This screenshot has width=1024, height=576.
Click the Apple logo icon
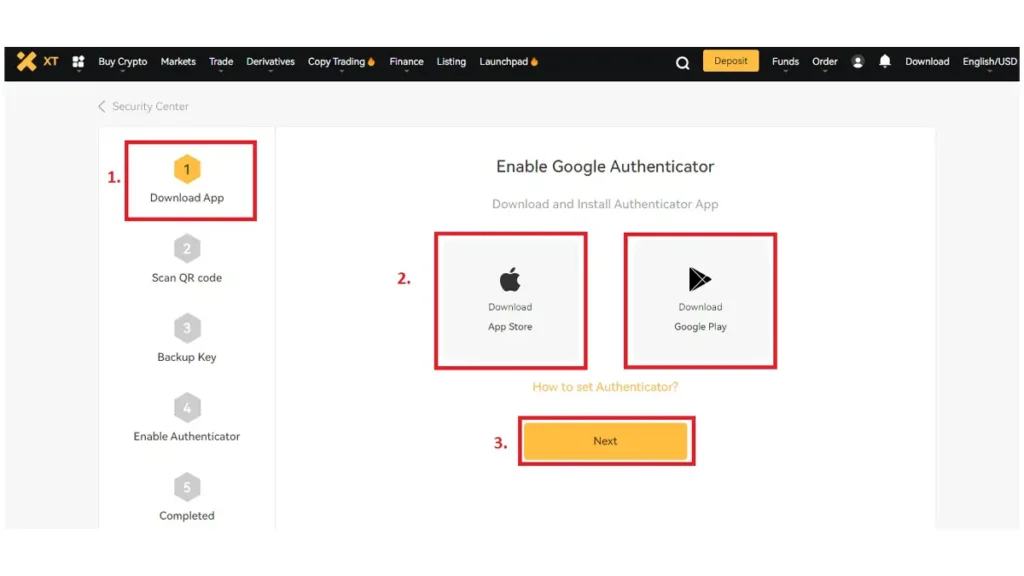[510, 280]
